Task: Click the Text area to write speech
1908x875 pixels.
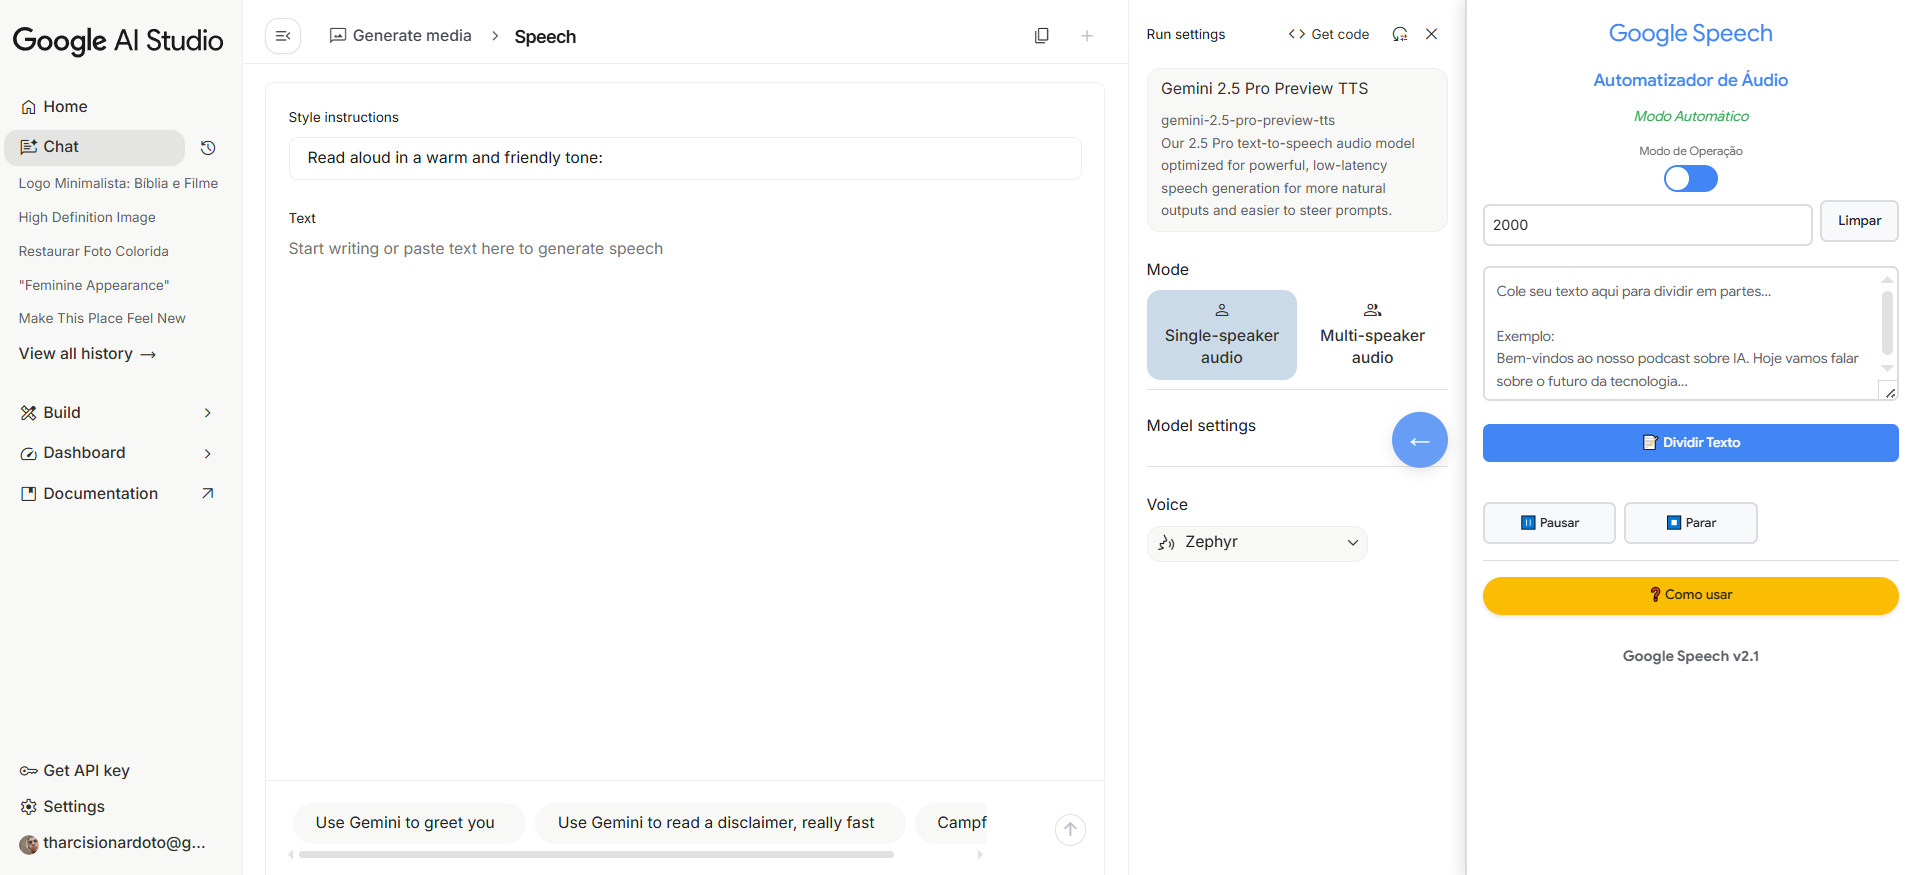Action: (685, 249)
